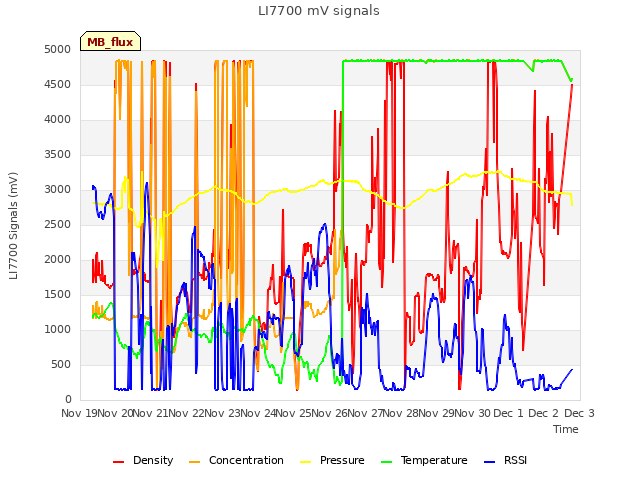Viewport: 640px width, 480px height.
Task: Click the 2500 y-axis tick label
Action: point(58,224)
